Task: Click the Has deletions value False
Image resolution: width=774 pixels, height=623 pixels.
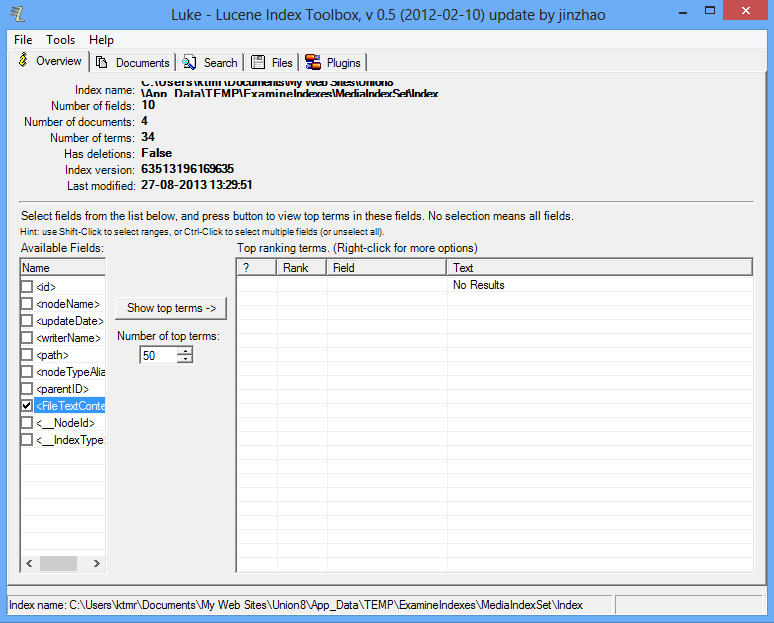Action: point(156,153)
